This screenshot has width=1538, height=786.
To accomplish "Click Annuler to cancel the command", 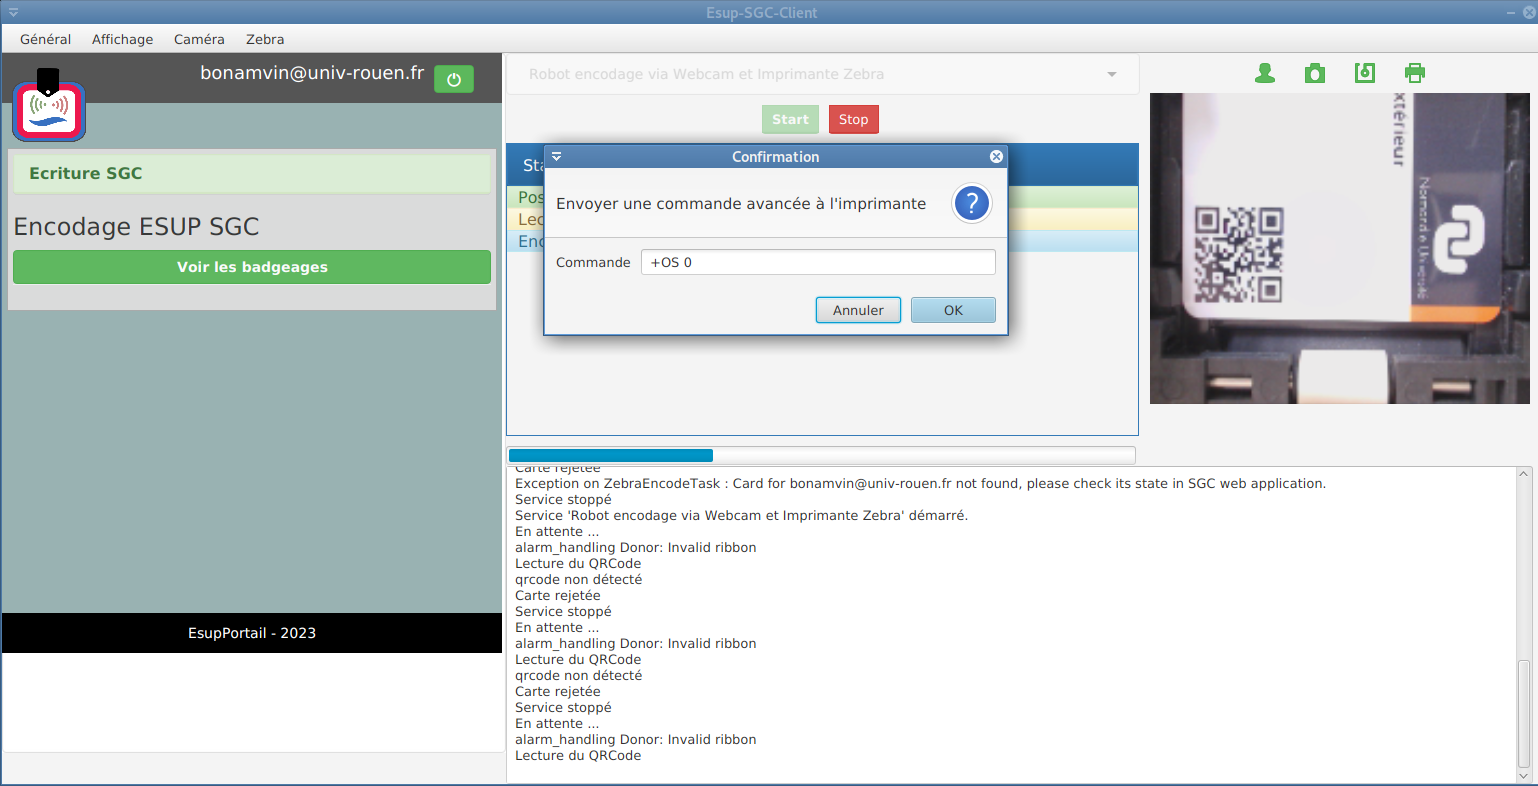I will pos(858,310).
